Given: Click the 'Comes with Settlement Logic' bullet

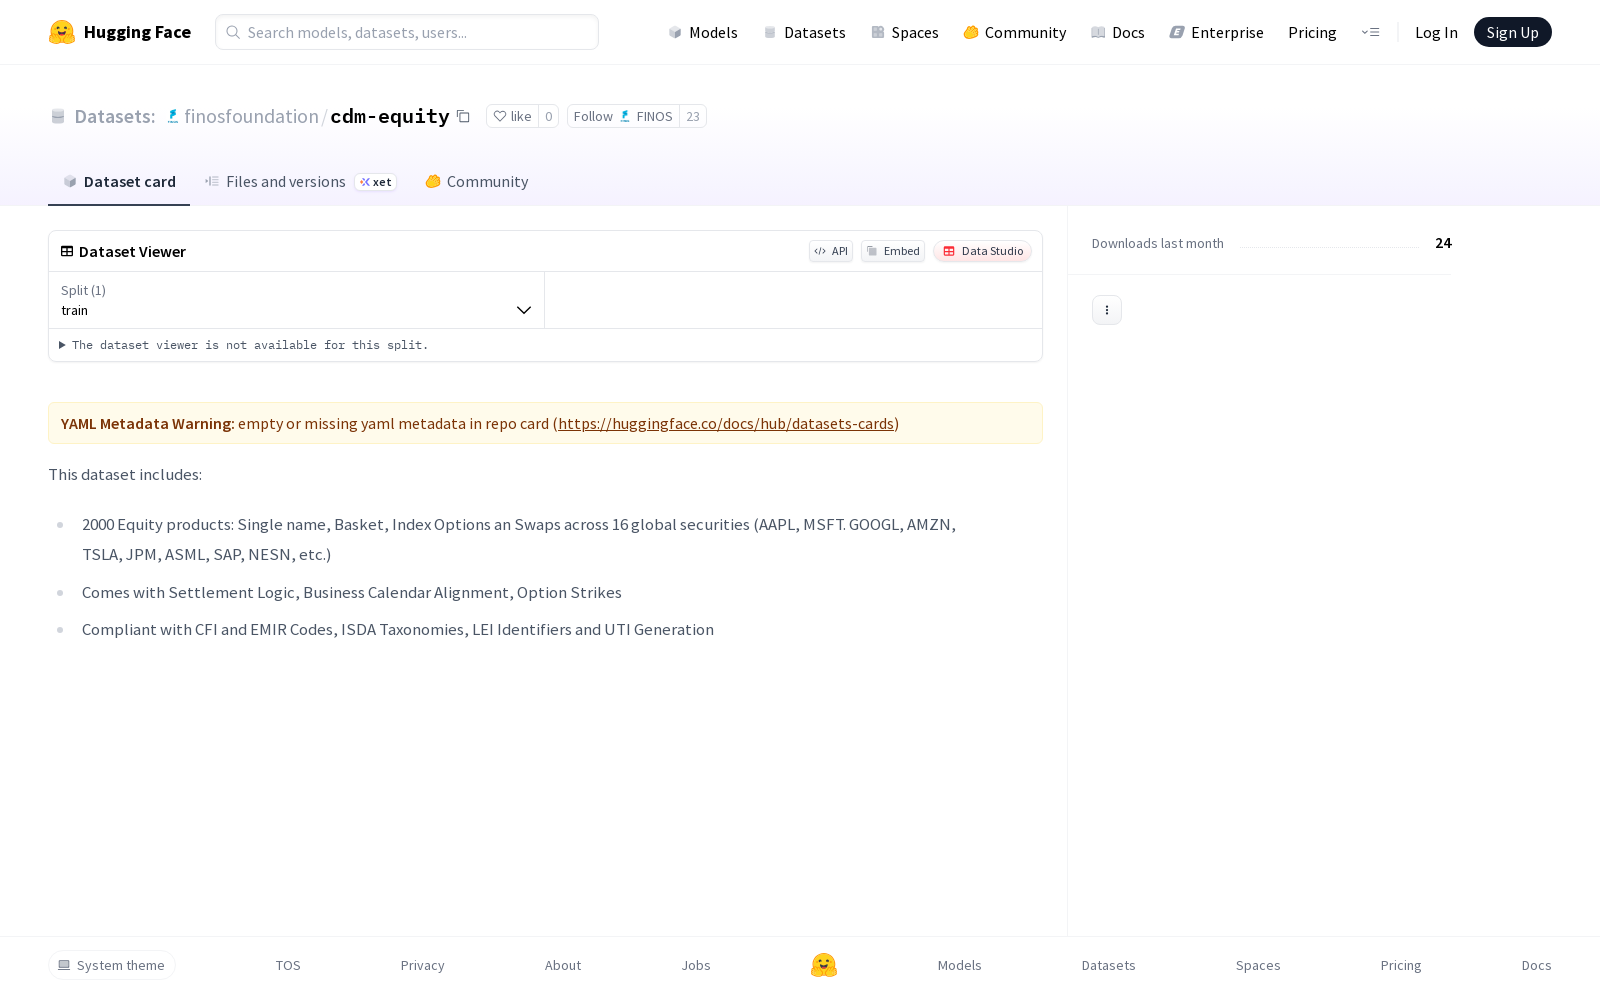Looking at the screenshot, I should coord(352,592).
